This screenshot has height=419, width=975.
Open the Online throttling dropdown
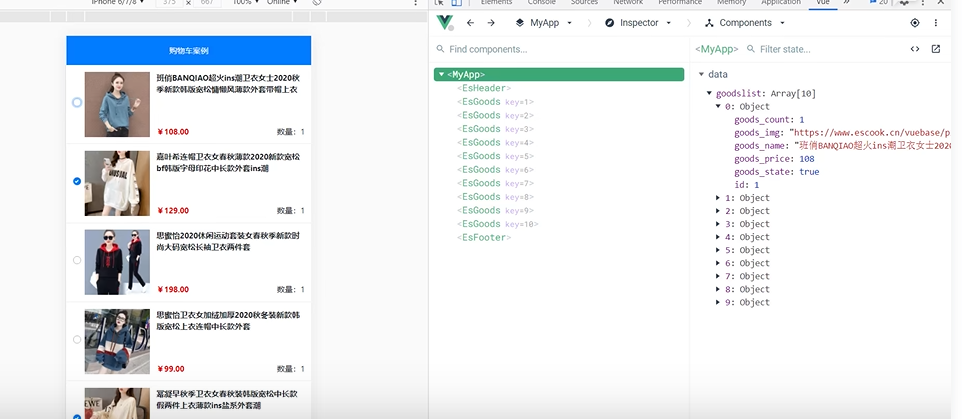[282, 2]
